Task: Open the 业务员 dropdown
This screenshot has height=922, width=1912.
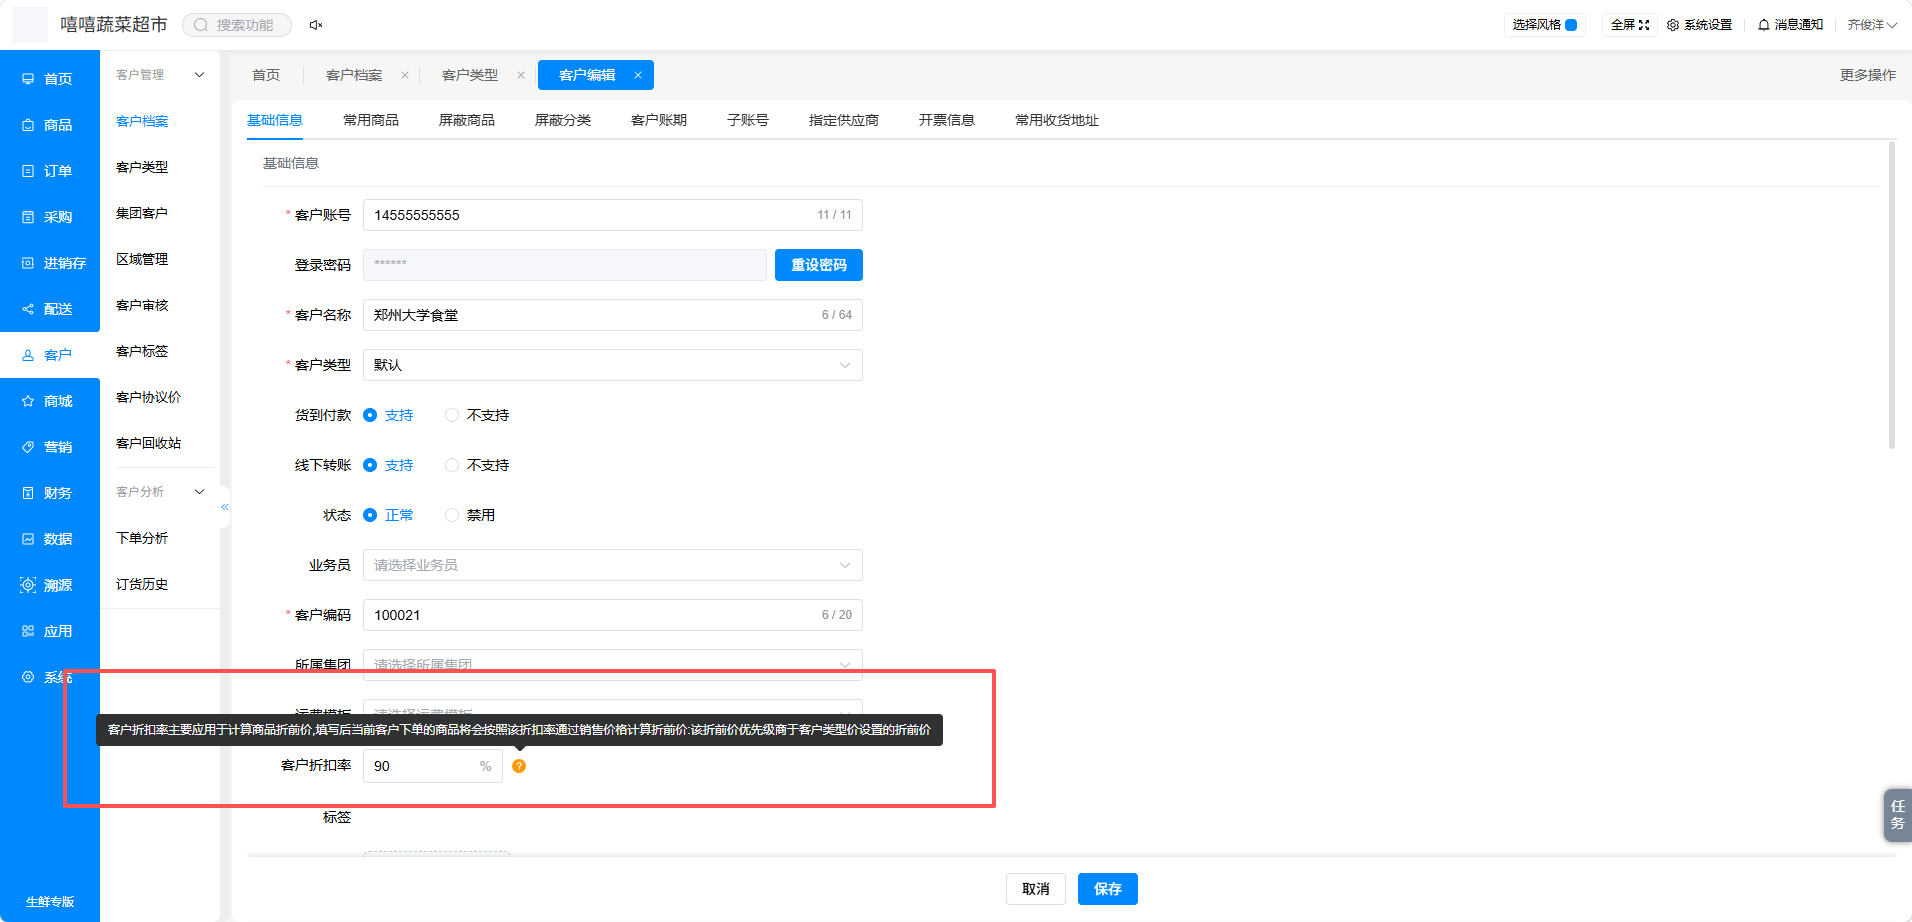Action: tap(612, 565)
